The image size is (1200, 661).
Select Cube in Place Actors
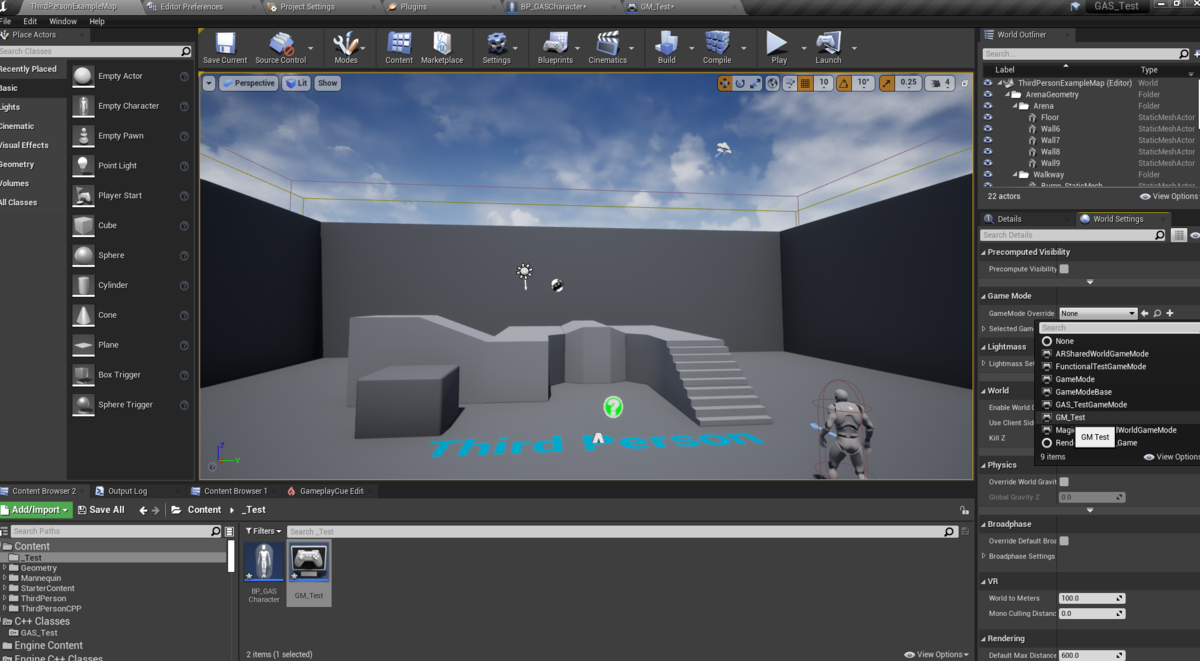pyautogui.click(x=129, y=226)
